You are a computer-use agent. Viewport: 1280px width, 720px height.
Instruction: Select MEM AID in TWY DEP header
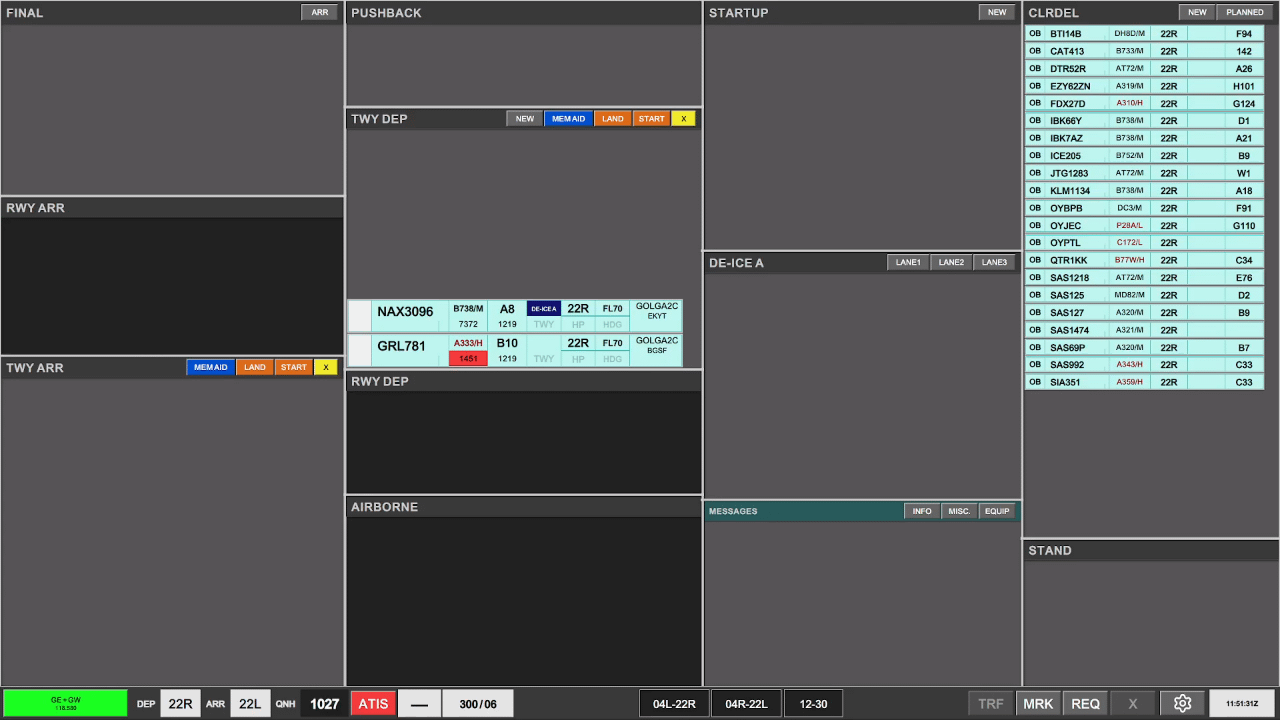(569, 119)
